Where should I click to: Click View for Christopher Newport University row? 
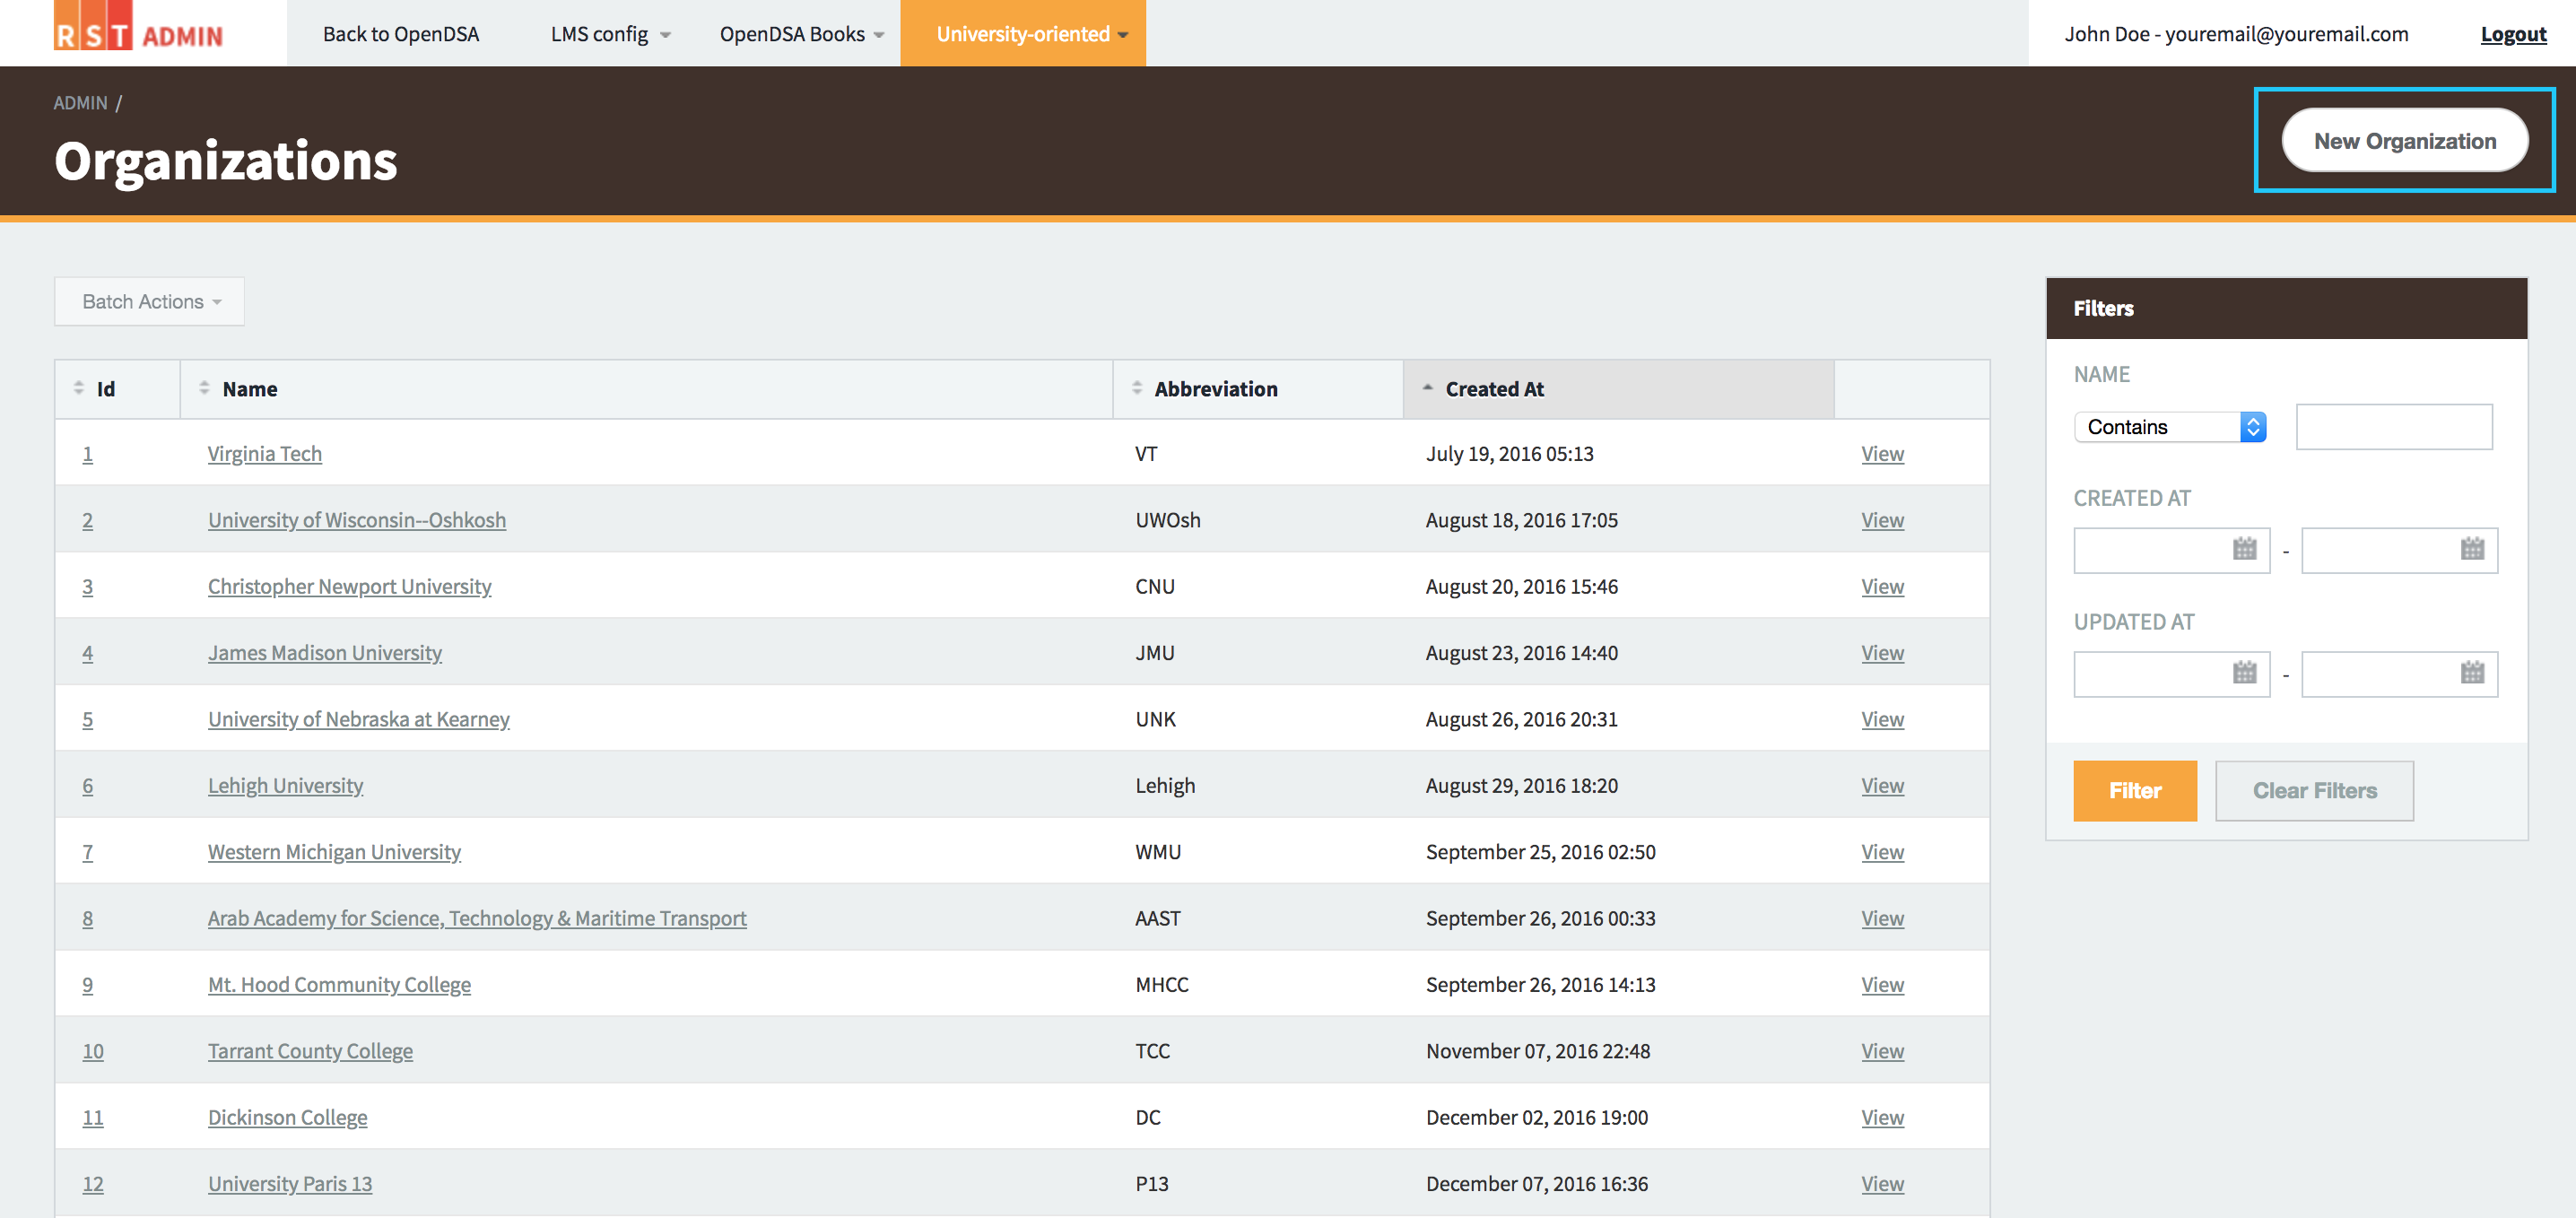point(1882,587)
